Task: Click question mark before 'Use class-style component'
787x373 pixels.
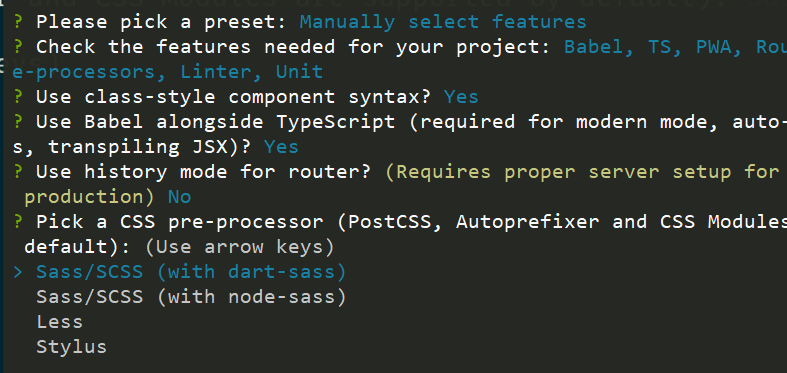Action: pos(18,97)
